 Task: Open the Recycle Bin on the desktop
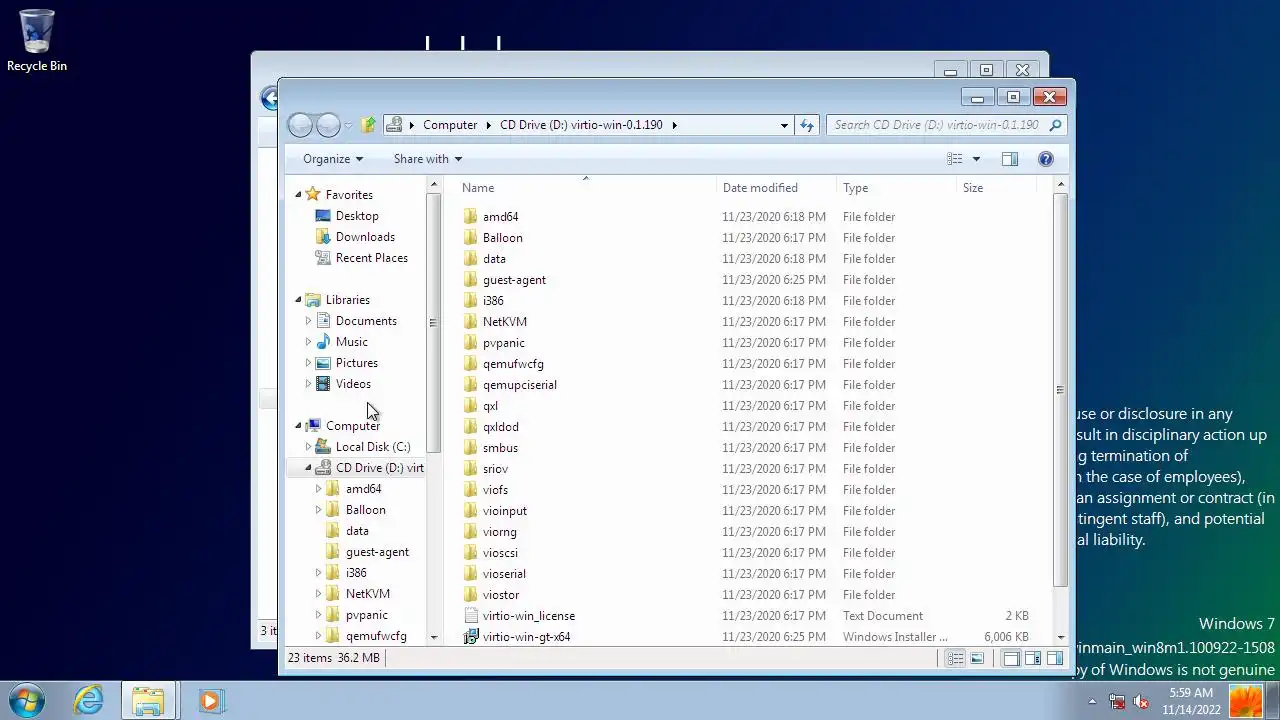click(x=37, y=42)
